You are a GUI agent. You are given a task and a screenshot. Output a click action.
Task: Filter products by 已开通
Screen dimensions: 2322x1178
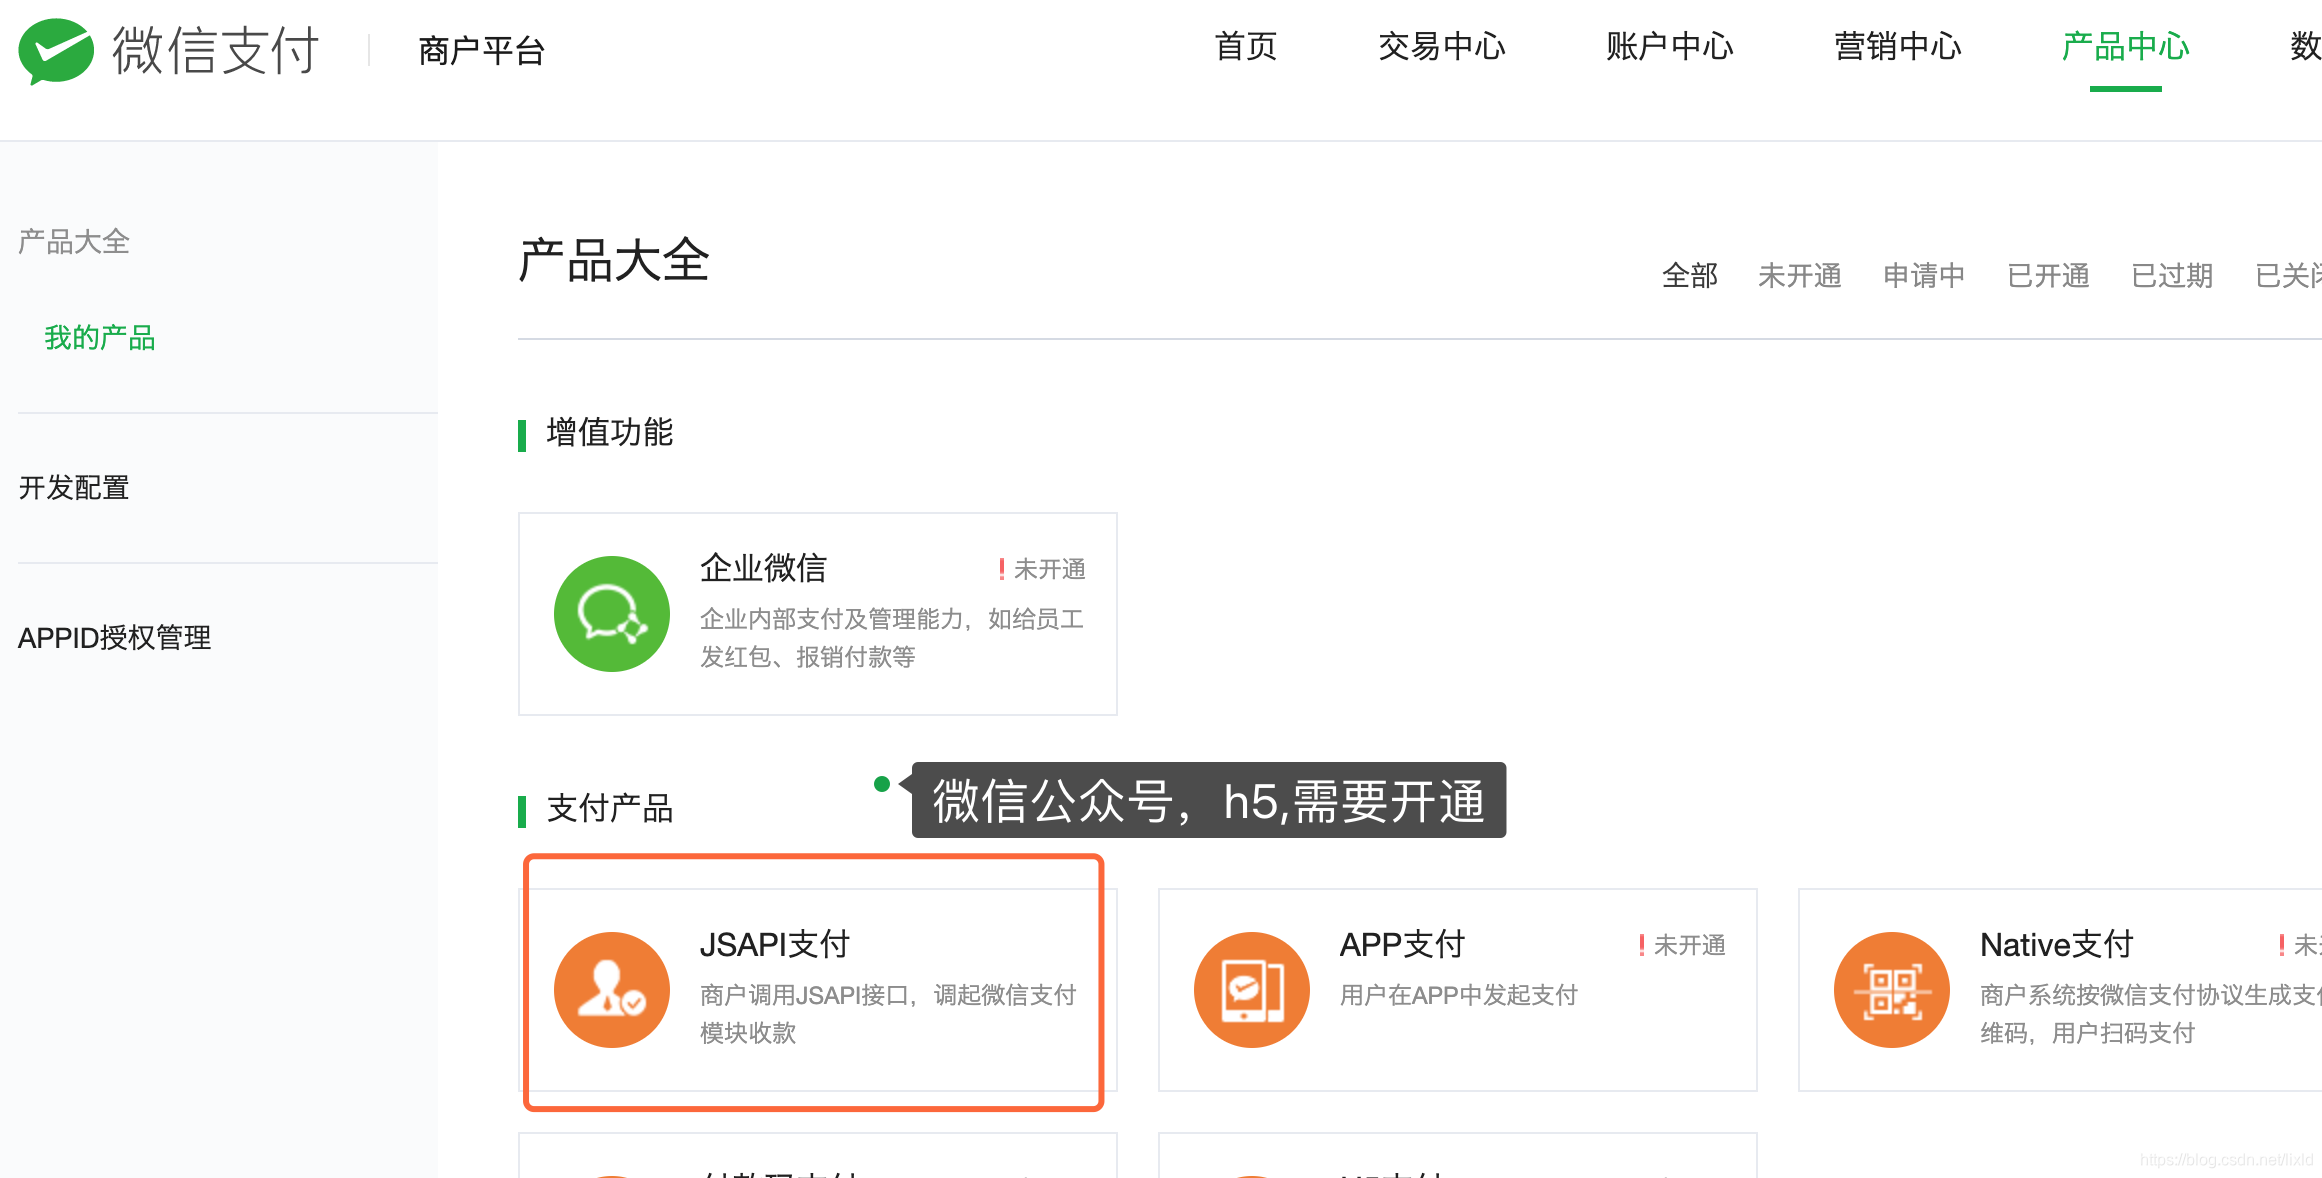(x=2048, y=275)
